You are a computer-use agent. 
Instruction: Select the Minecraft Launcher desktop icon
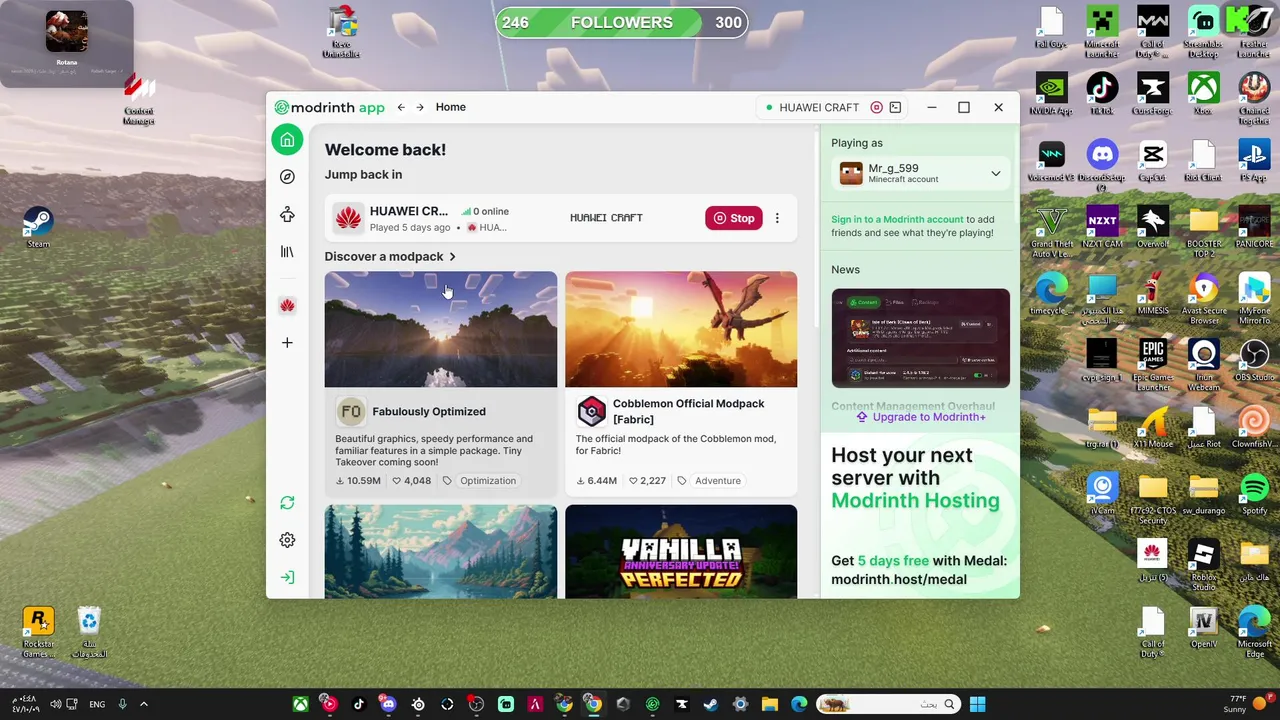tap(1101, 33)
